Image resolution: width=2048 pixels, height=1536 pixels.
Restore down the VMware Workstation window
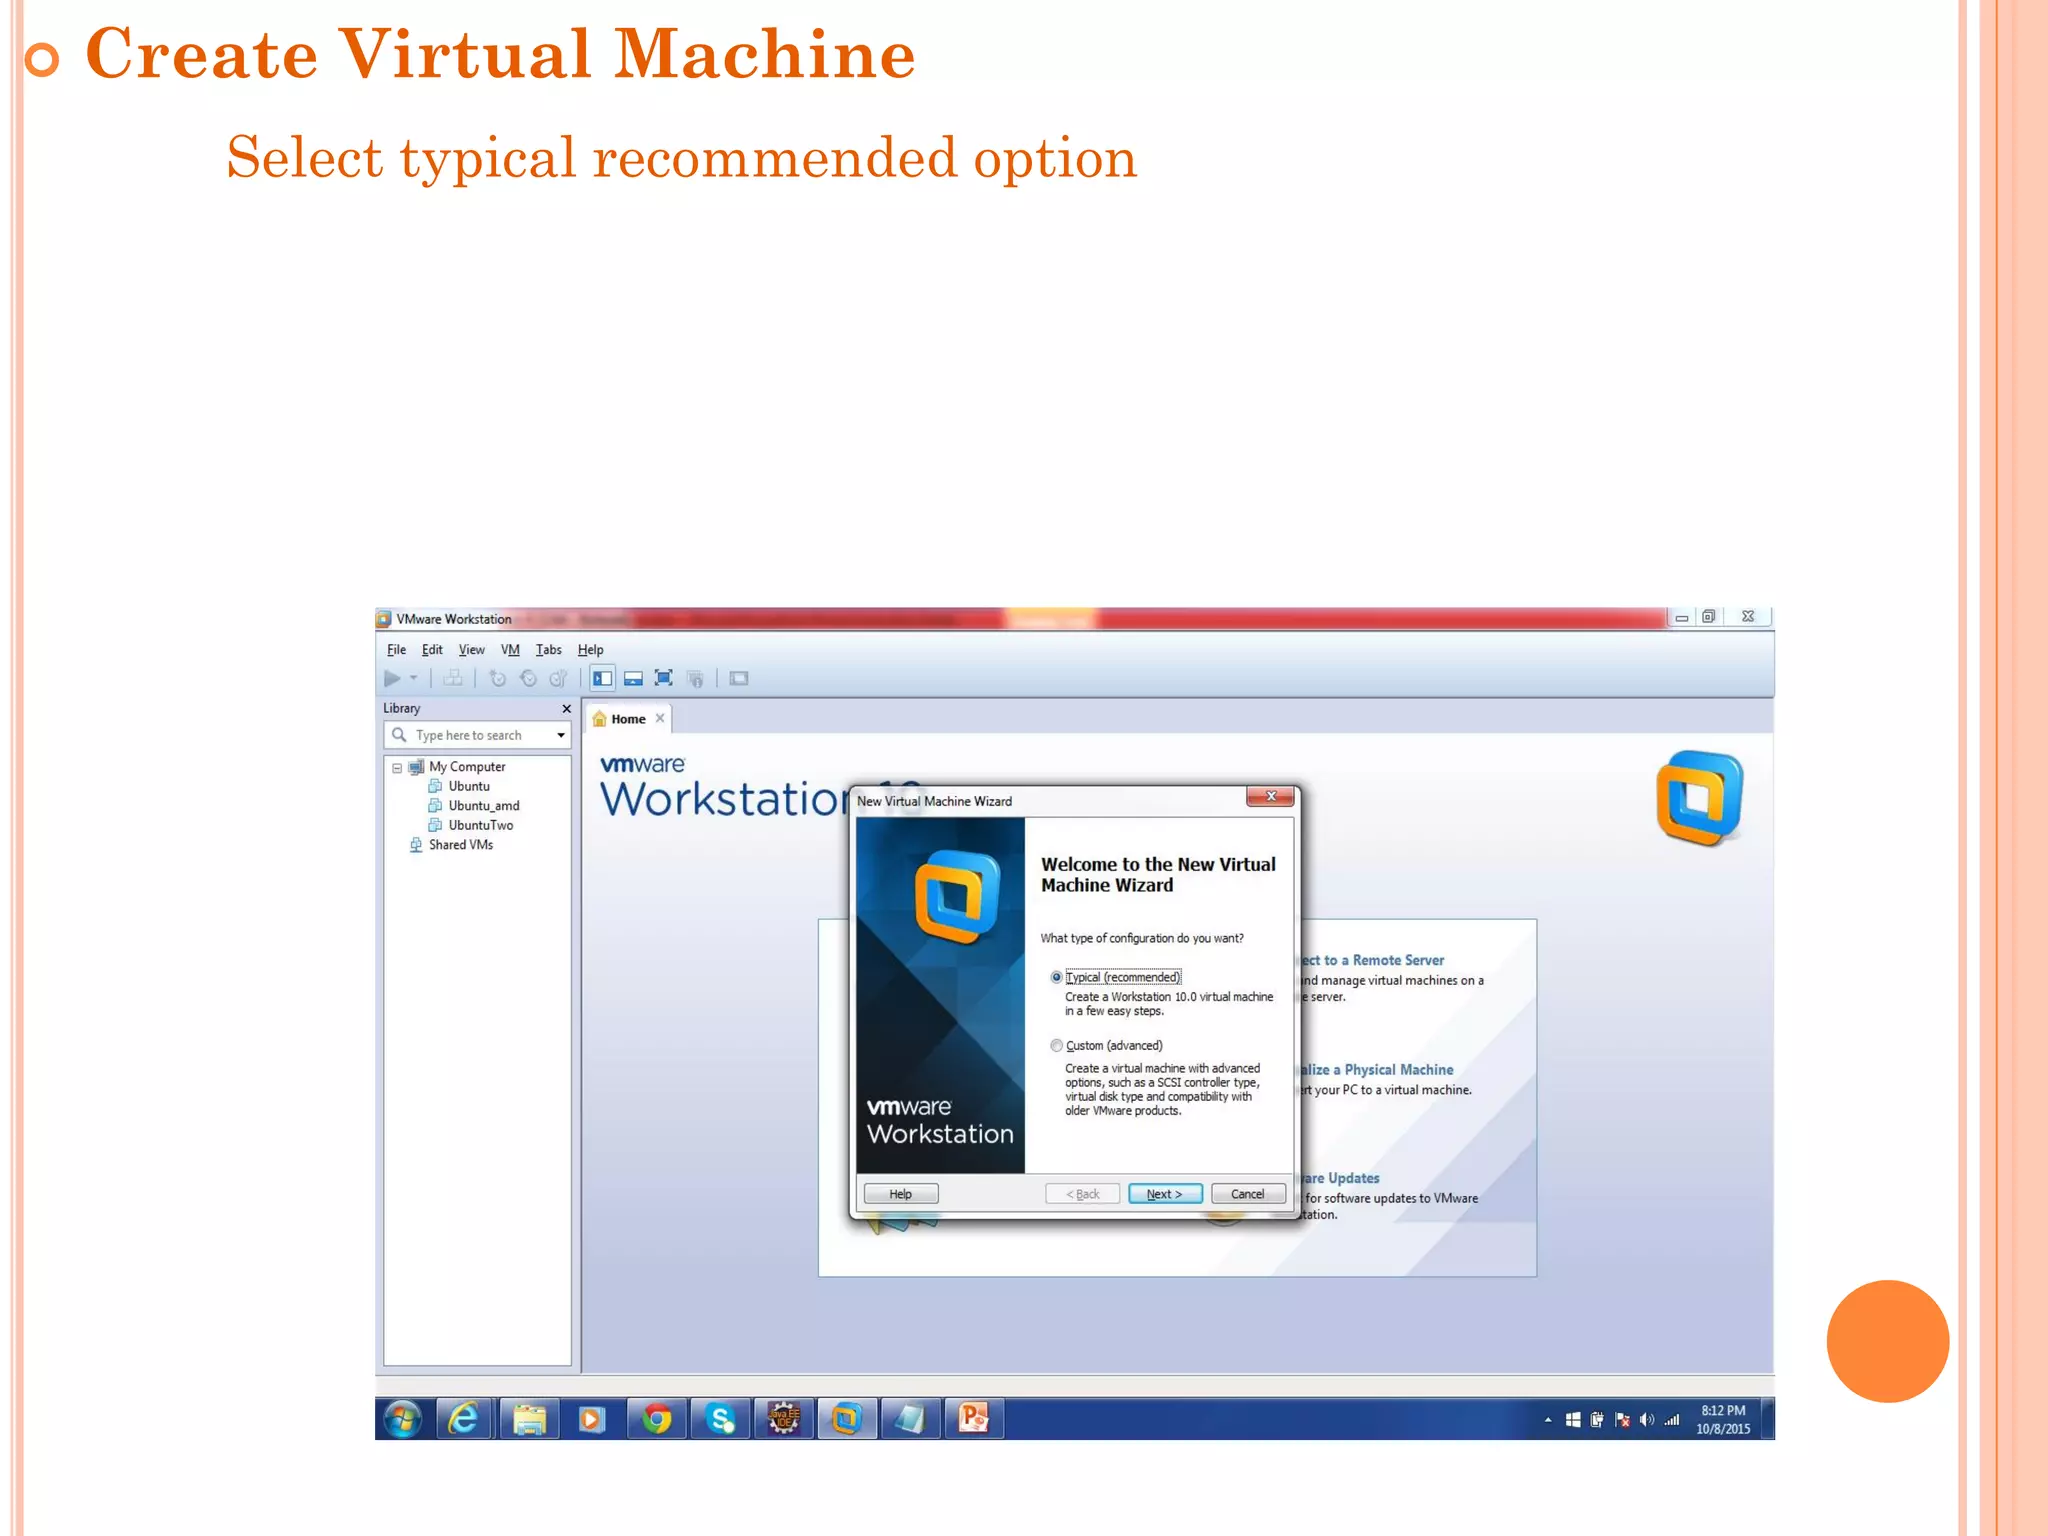(1709, 617)
